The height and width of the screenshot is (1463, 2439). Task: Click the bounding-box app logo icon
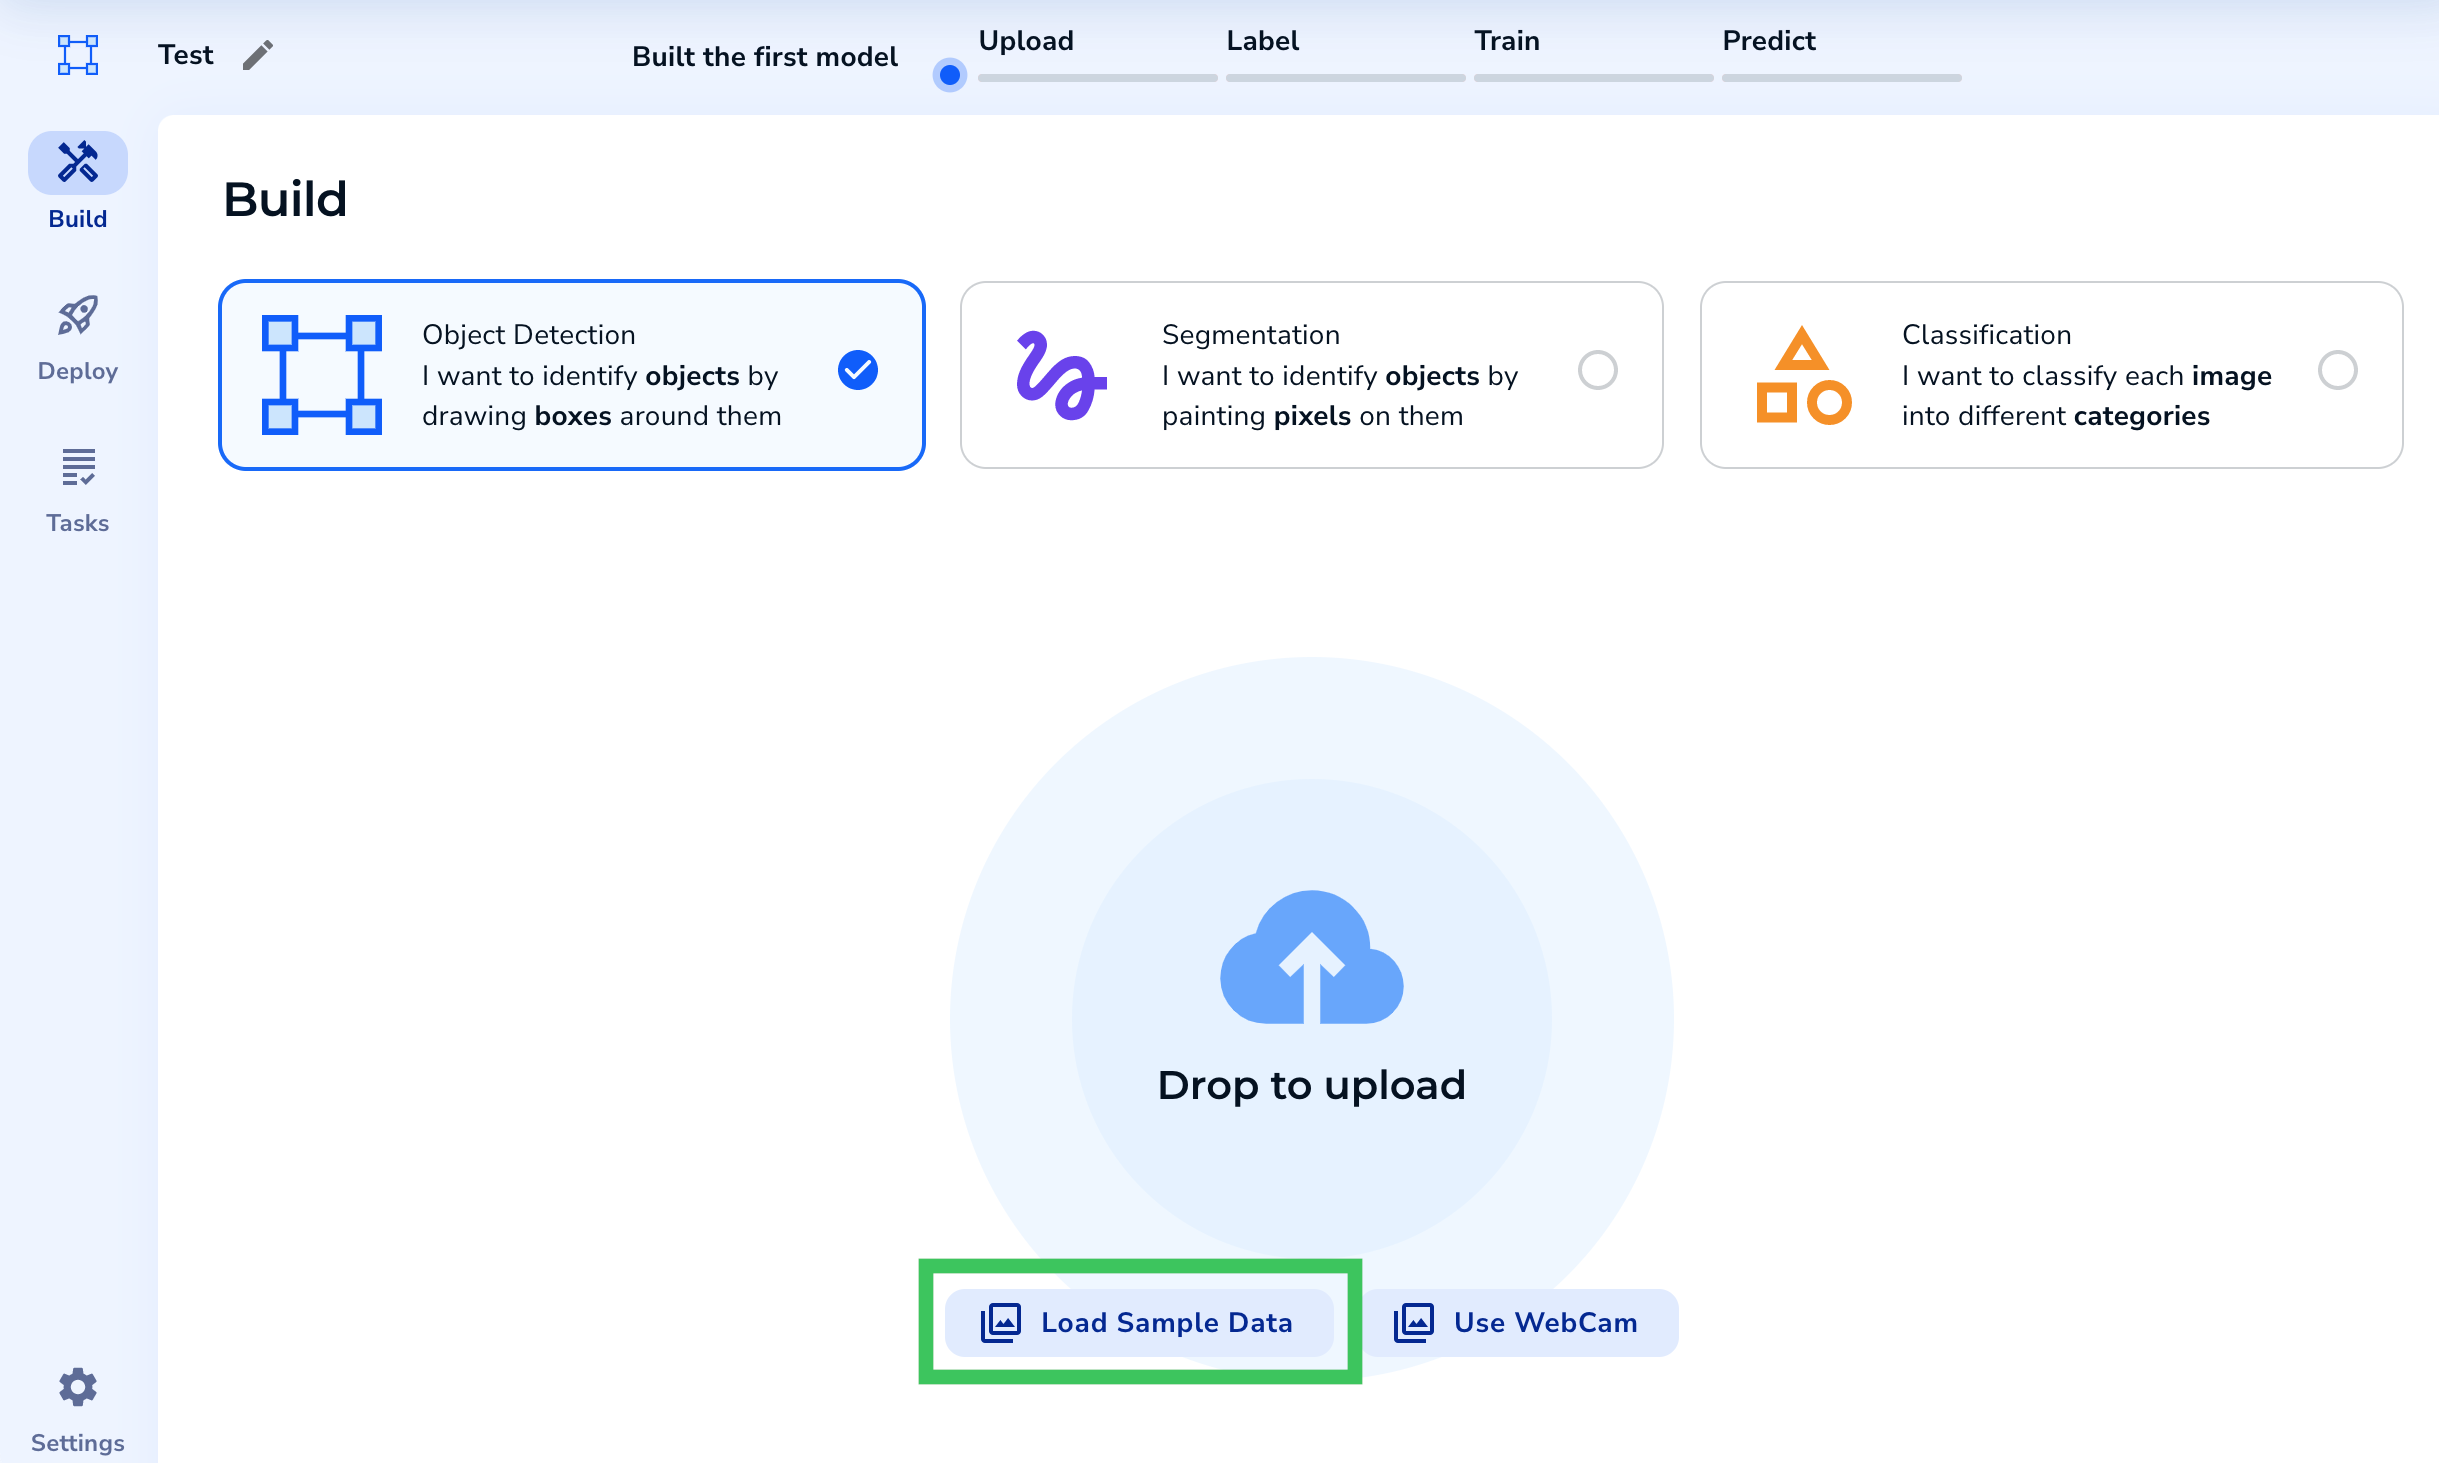pyautogui.click(x=78, y=55)
